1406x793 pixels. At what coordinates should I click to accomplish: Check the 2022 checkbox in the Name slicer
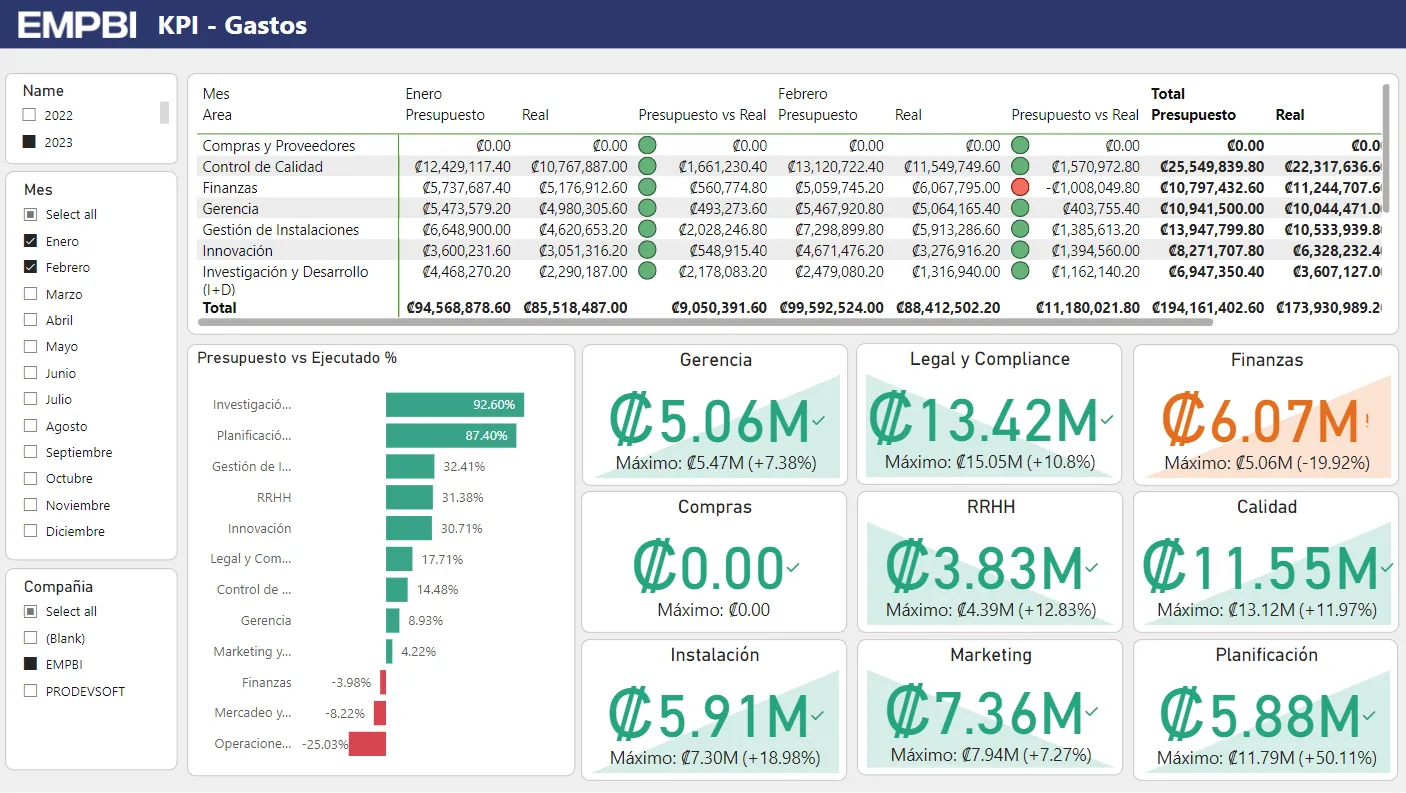pos(31,115)
